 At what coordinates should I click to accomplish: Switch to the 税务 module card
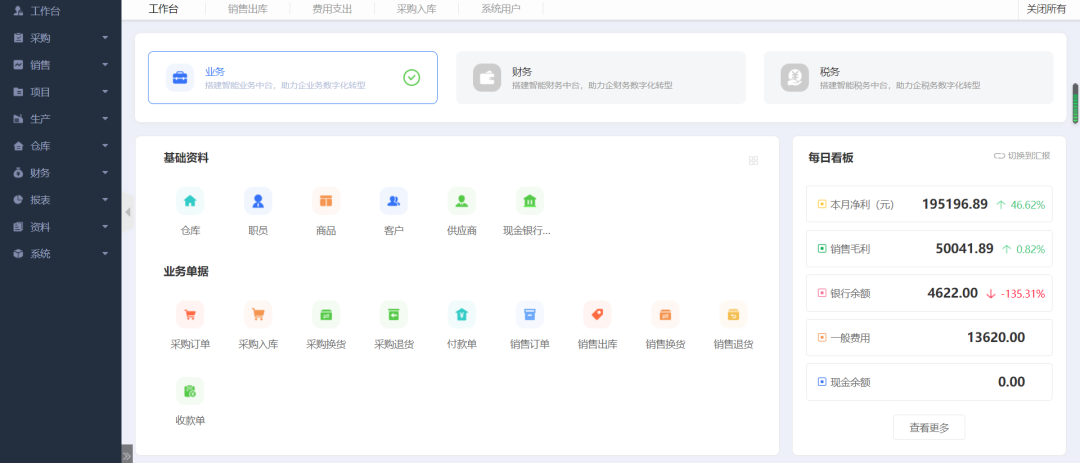pyautogui.click(x=907, y=78)
